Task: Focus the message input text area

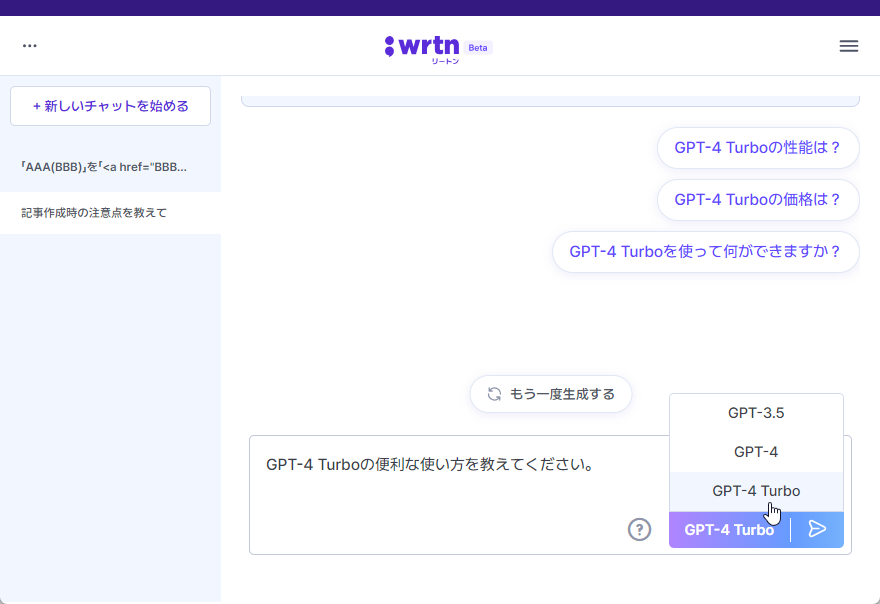Action: 457,494
